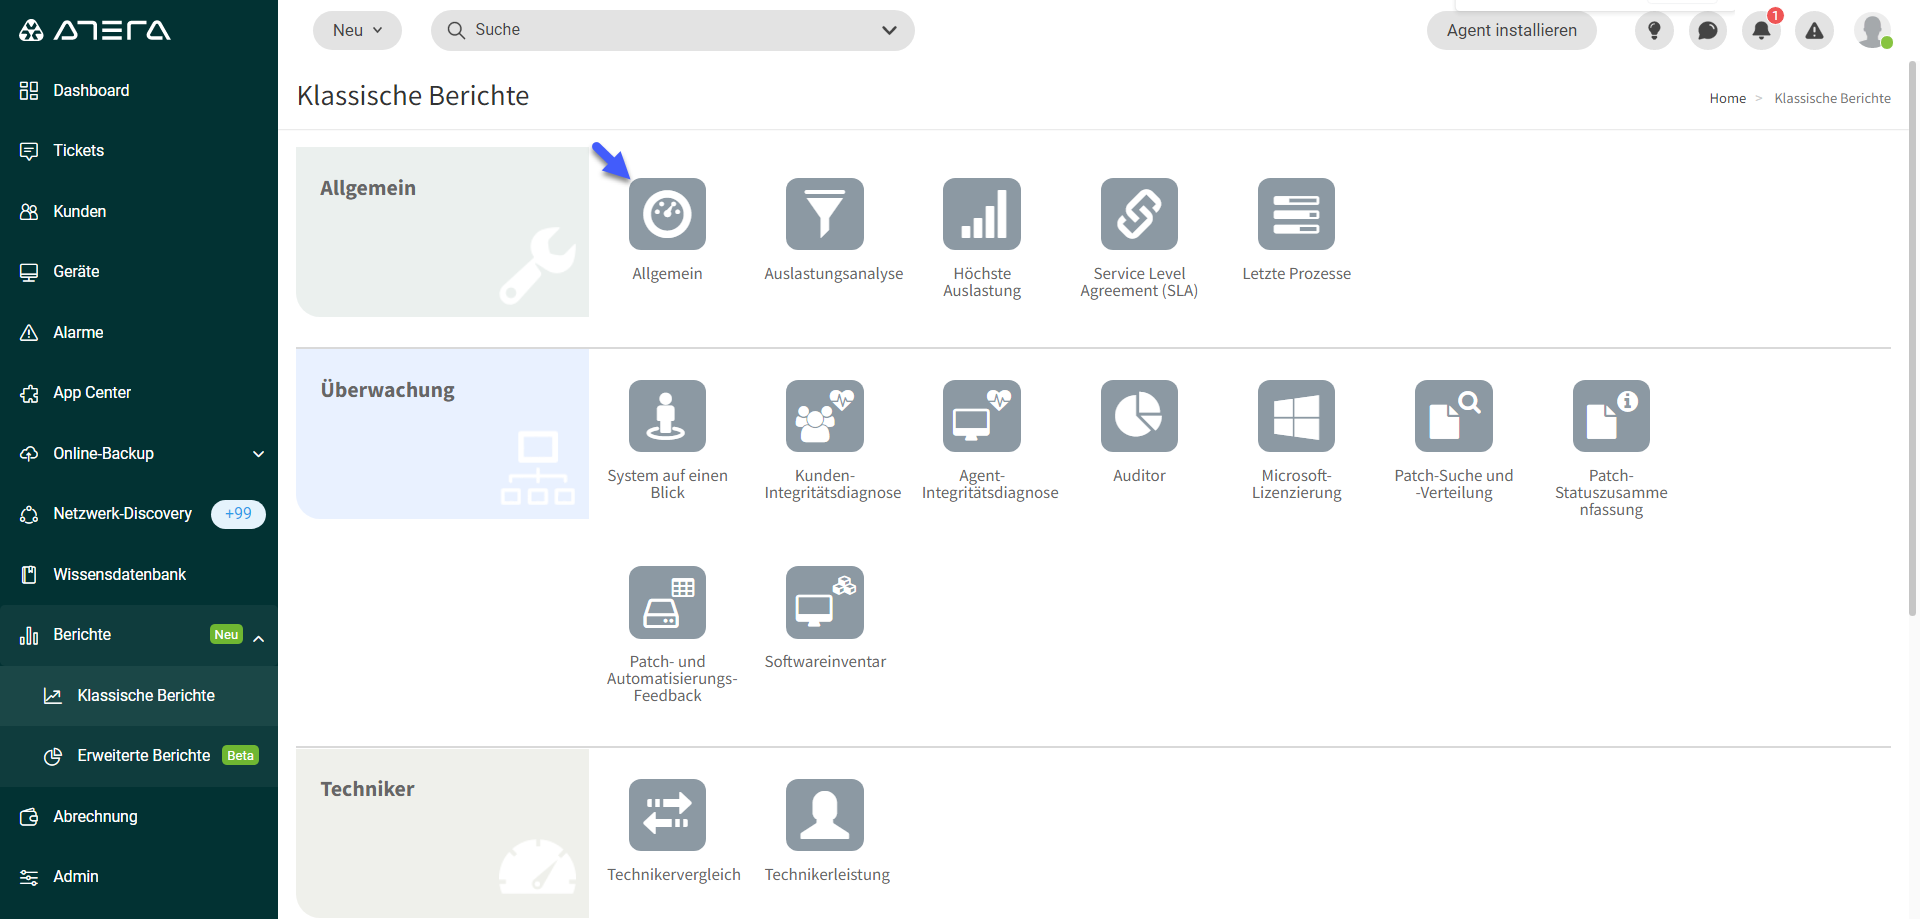The height and width of the screenshot is (919, 1920).
Task: Click the page vertical scrollbar
Action: tap(1913, 338)
